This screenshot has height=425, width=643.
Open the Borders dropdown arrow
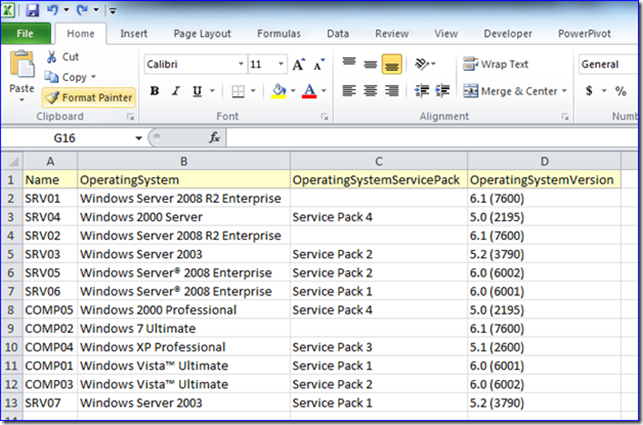click(x=253, y=91)
